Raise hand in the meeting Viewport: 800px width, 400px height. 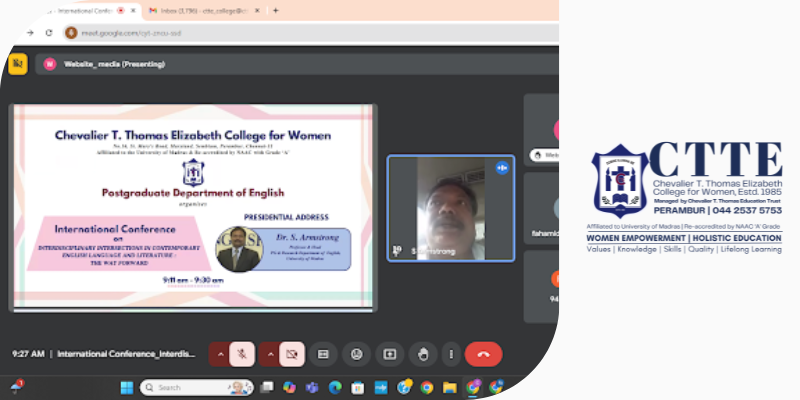[x=423, y=354]
